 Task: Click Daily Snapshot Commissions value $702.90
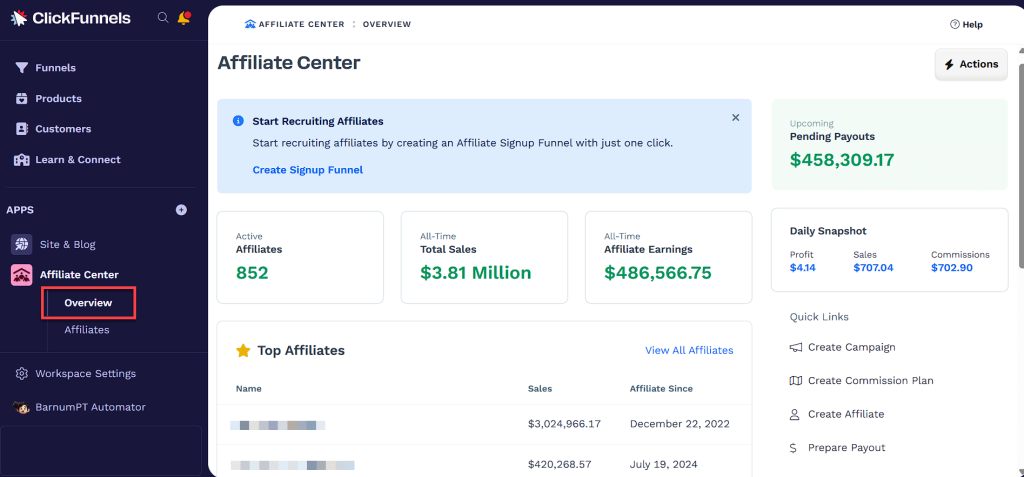click(x=952, y=267)
